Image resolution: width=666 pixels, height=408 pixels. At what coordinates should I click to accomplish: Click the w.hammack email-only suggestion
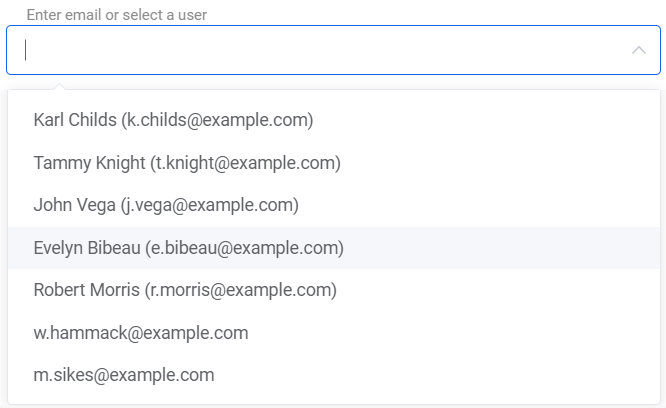(x=141, y=333)
